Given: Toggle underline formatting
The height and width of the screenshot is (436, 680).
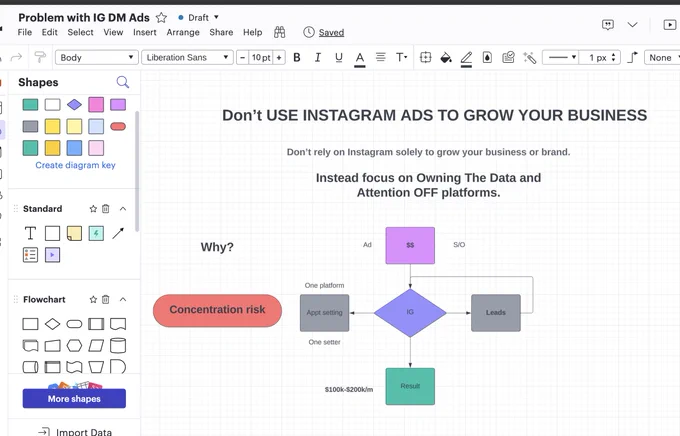Looking at the screenshot, I should [339, 57].
